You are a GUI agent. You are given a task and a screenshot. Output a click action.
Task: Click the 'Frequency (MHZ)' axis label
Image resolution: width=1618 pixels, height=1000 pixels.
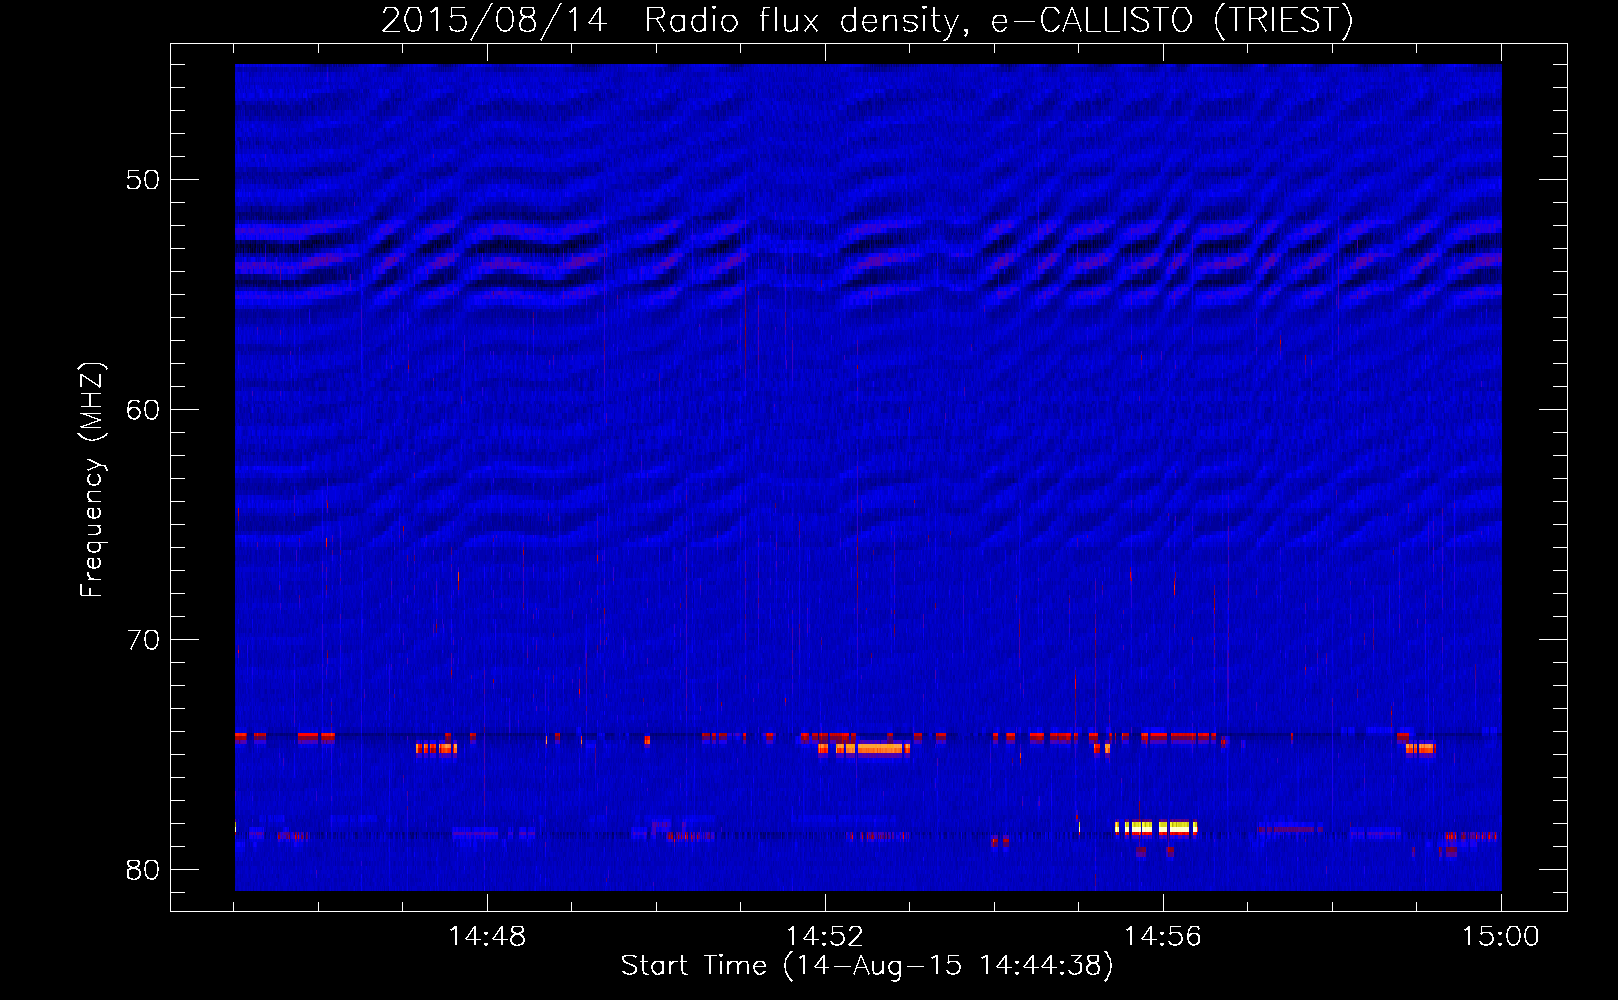92,480
